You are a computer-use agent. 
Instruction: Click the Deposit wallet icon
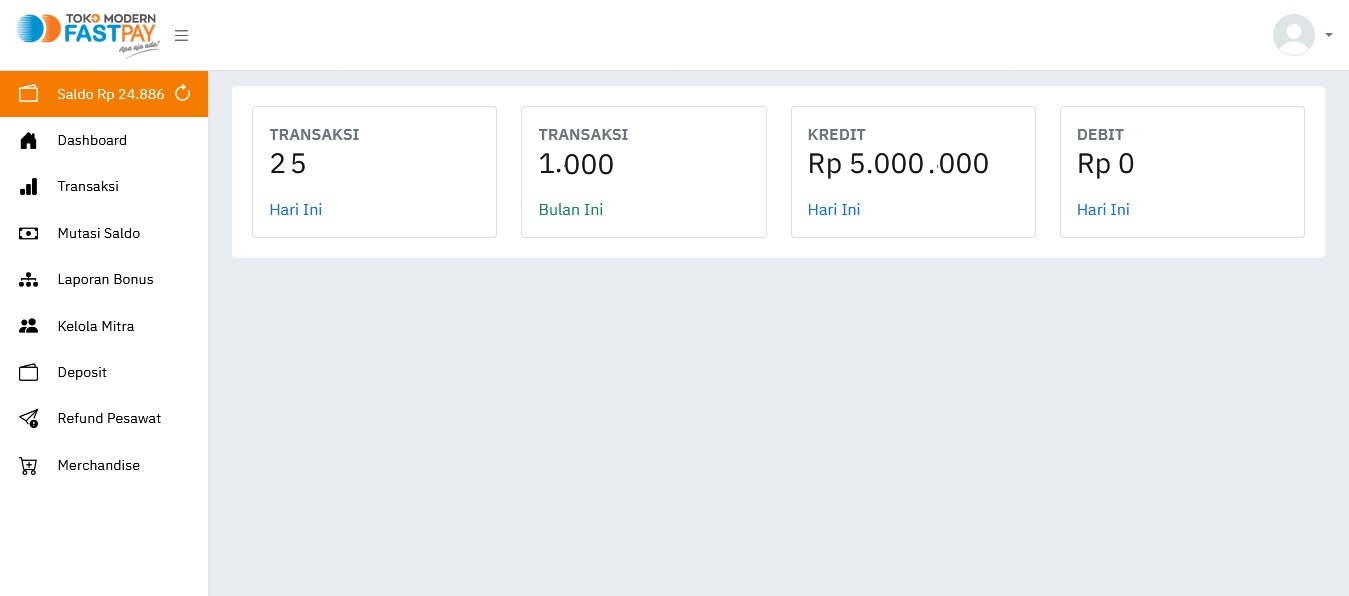click(28, 372)
